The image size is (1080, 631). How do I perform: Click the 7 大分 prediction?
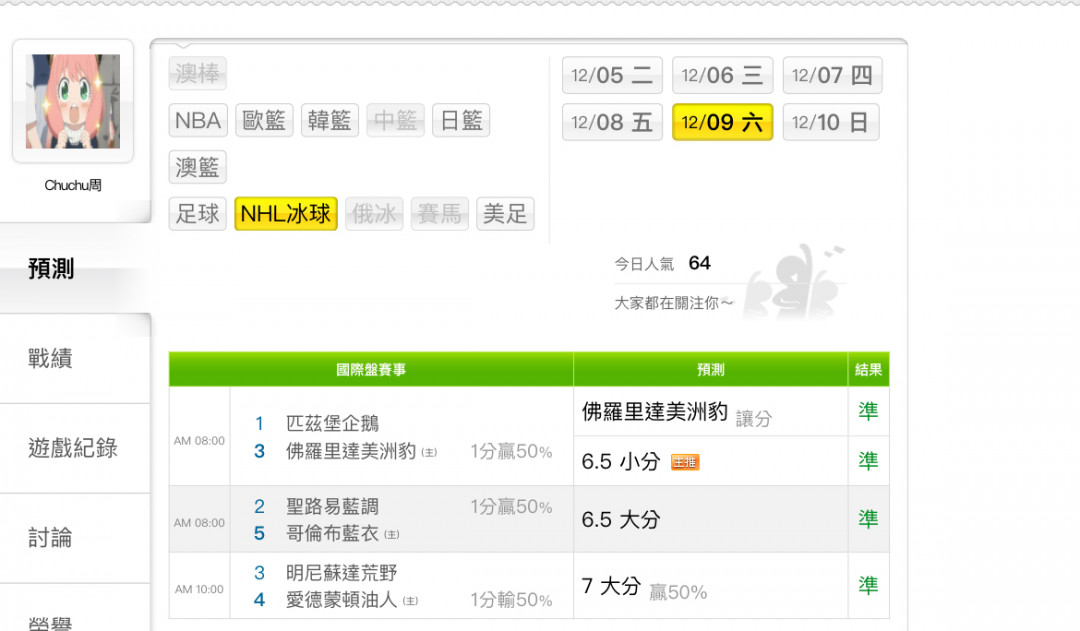click(611, 586)
